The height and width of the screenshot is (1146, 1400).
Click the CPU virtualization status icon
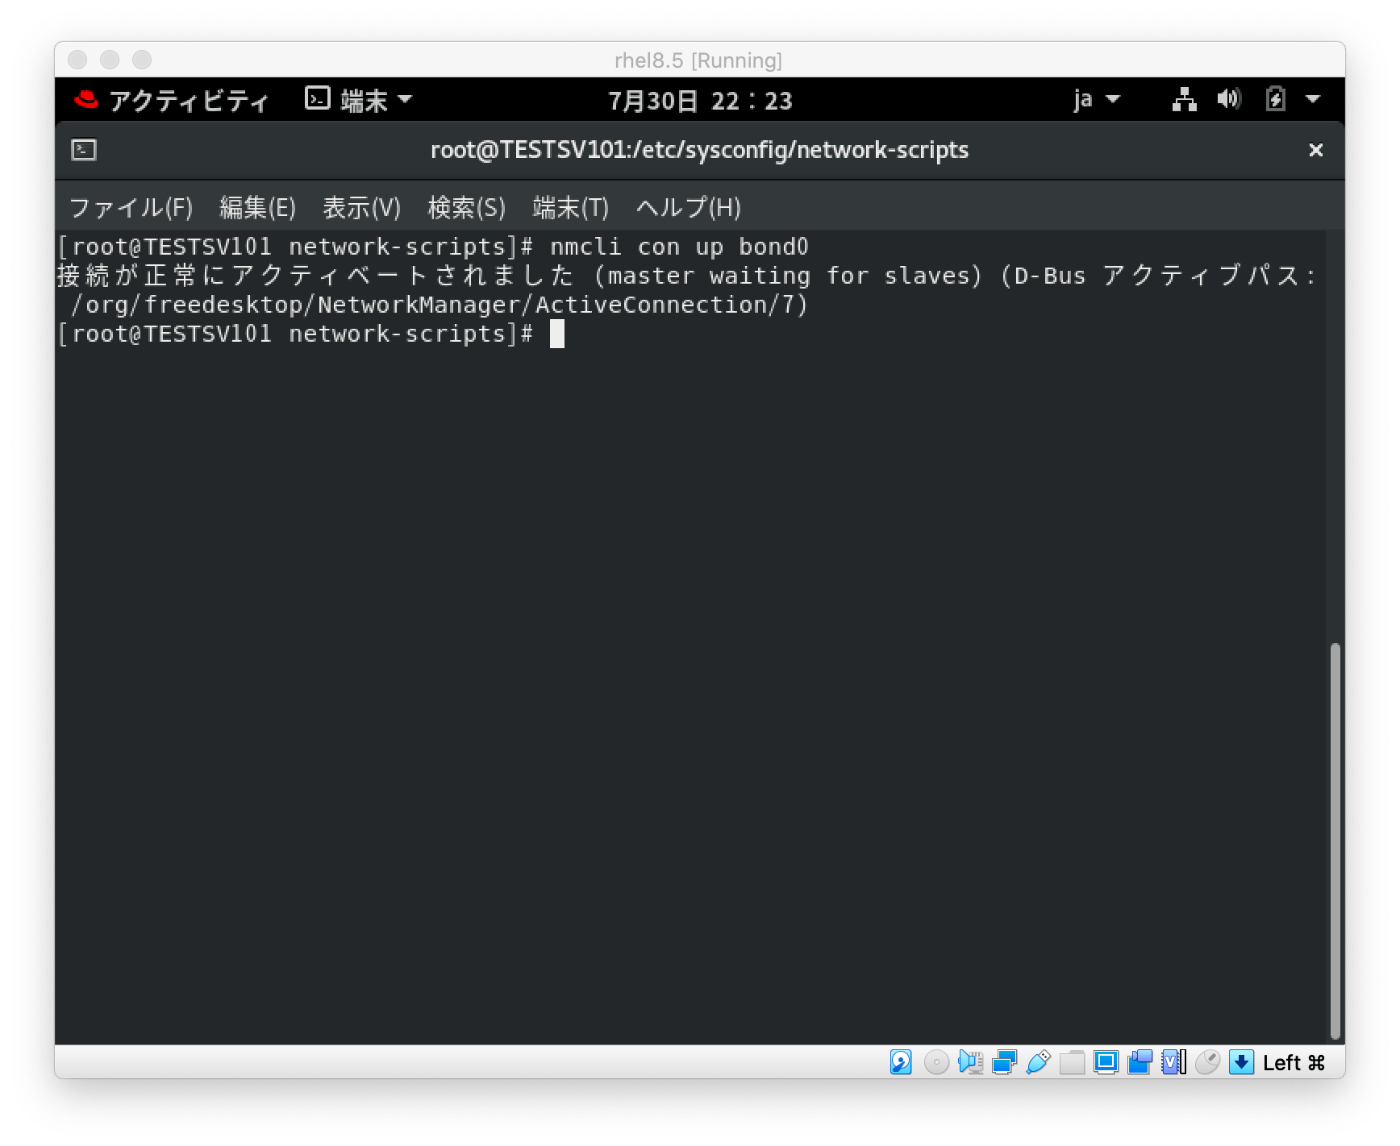click(1174, 1062)
